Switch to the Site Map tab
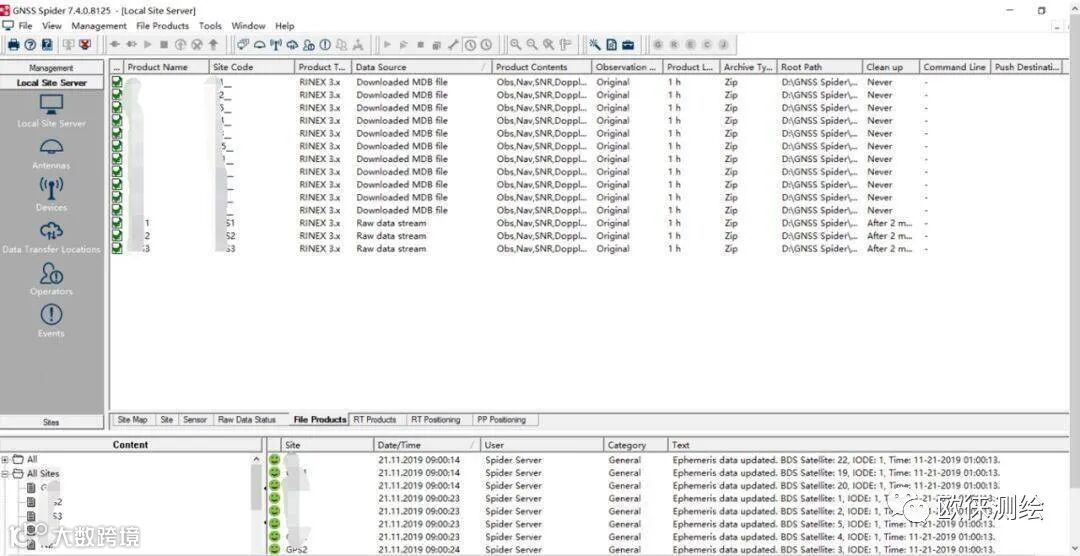1080x556 pixels. click(x=132, y=420)
